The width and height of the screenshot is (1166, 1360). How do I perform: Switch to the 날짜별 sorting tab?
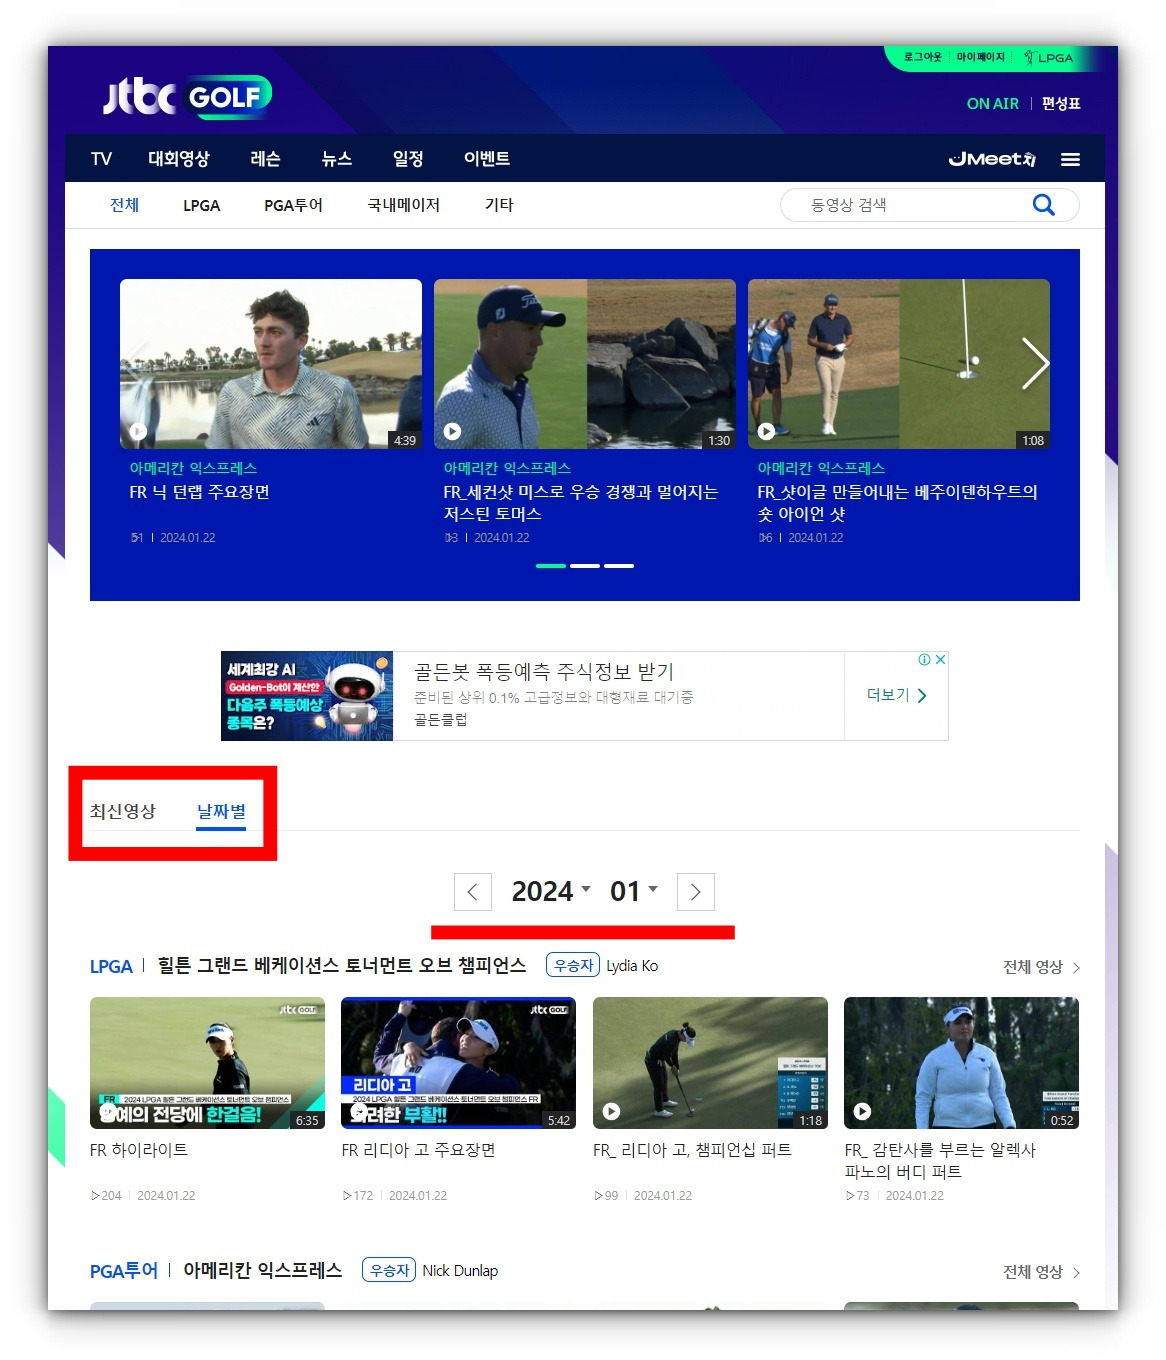(222, 812)
